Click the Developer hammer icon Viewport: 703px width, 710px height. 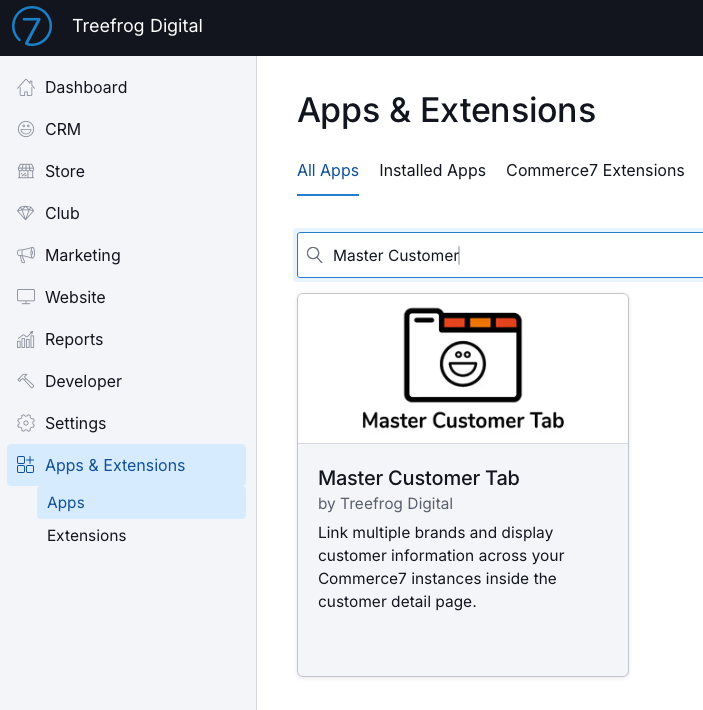[x=26, y=381]
